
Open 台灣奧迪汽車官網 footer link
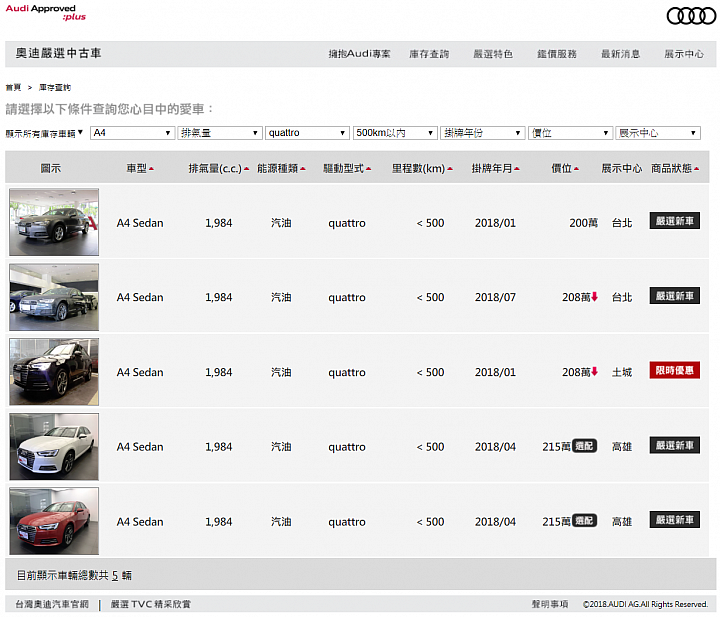pos(52,604)
